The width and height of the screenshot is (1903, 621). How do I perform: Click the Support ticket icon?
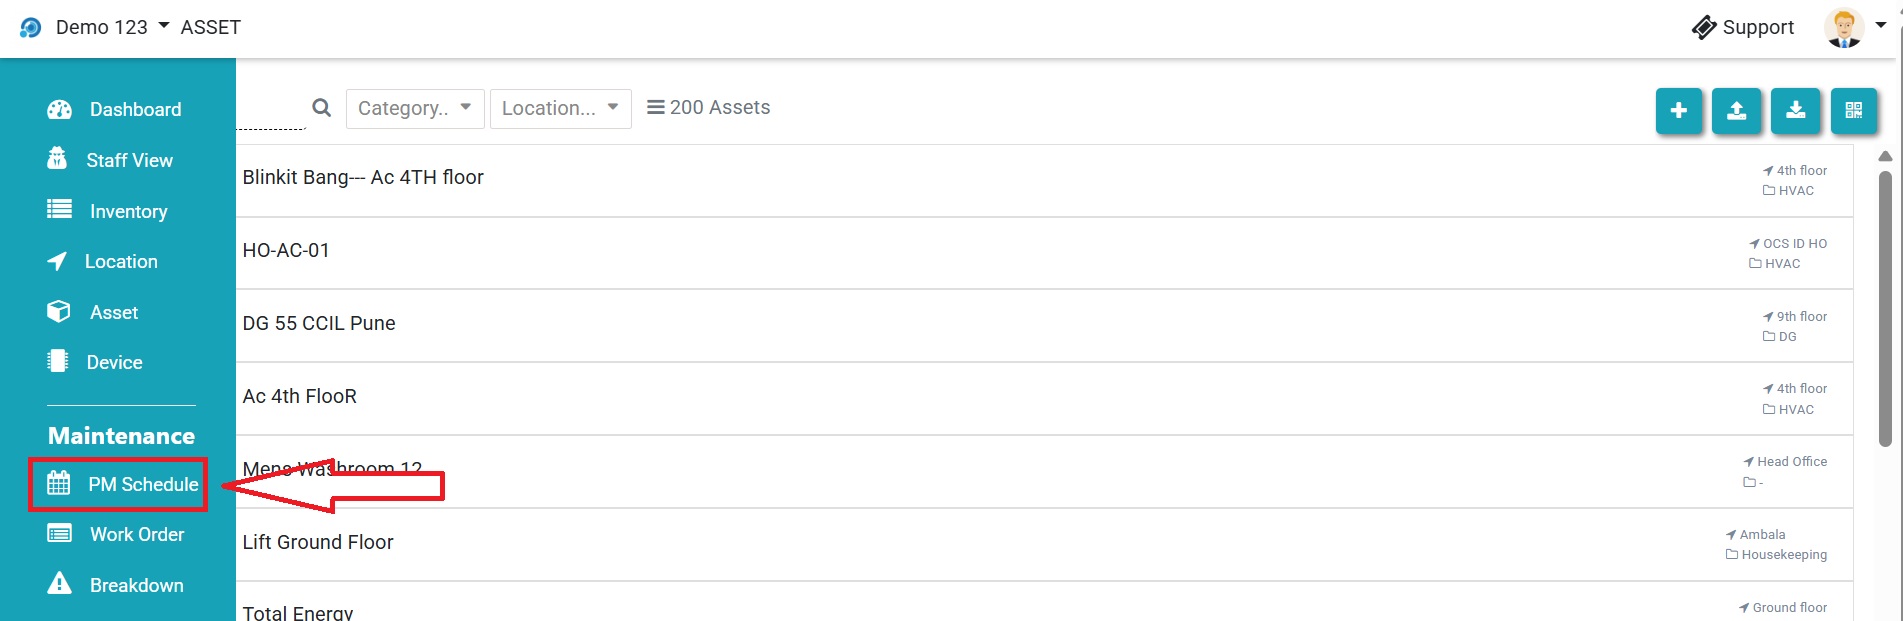(x=1704, y=28)
